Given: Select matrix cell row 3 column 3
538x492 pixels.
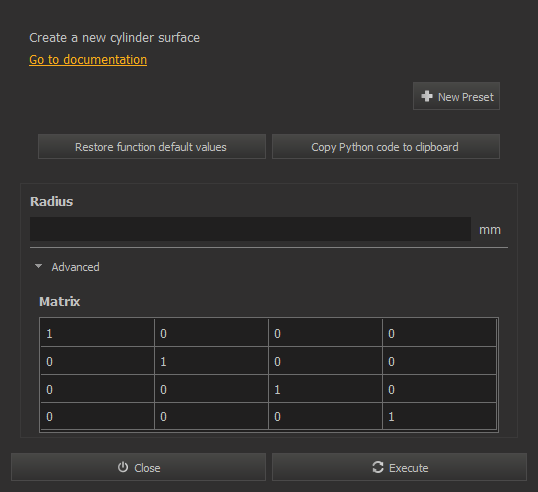Looking at the screenshot, I should (x=325, y=389).
